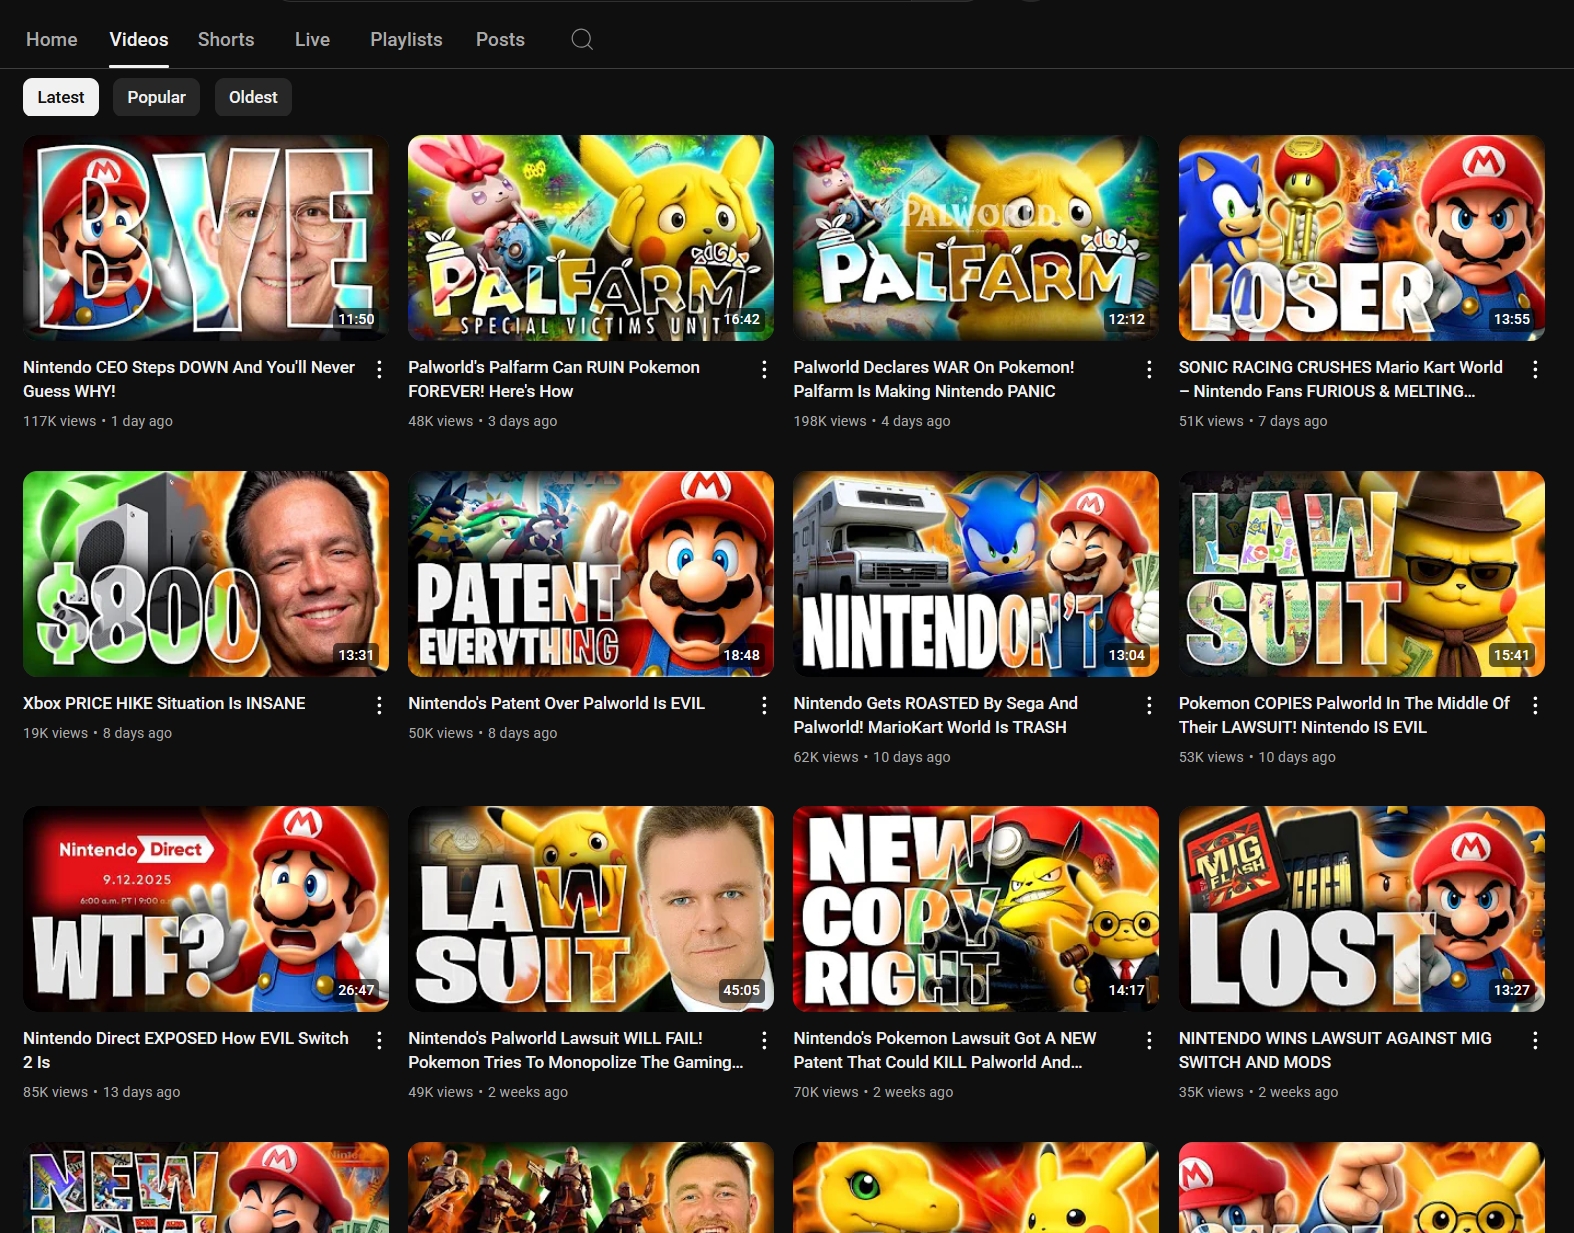1574x1233 pixels.
Task: Click '198K views • 4 days ago' text
Action: click(872, 421)
